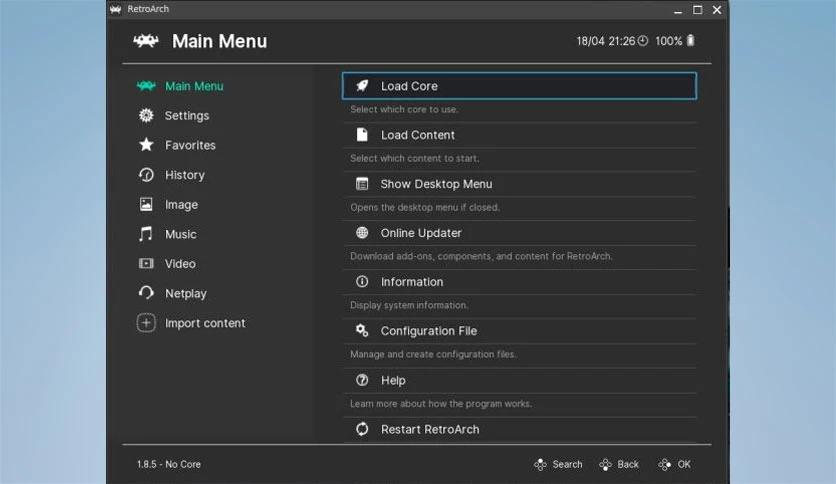Click the Back gamepad hint icon
Screen dimensions: 836x484
click(605, 464)
